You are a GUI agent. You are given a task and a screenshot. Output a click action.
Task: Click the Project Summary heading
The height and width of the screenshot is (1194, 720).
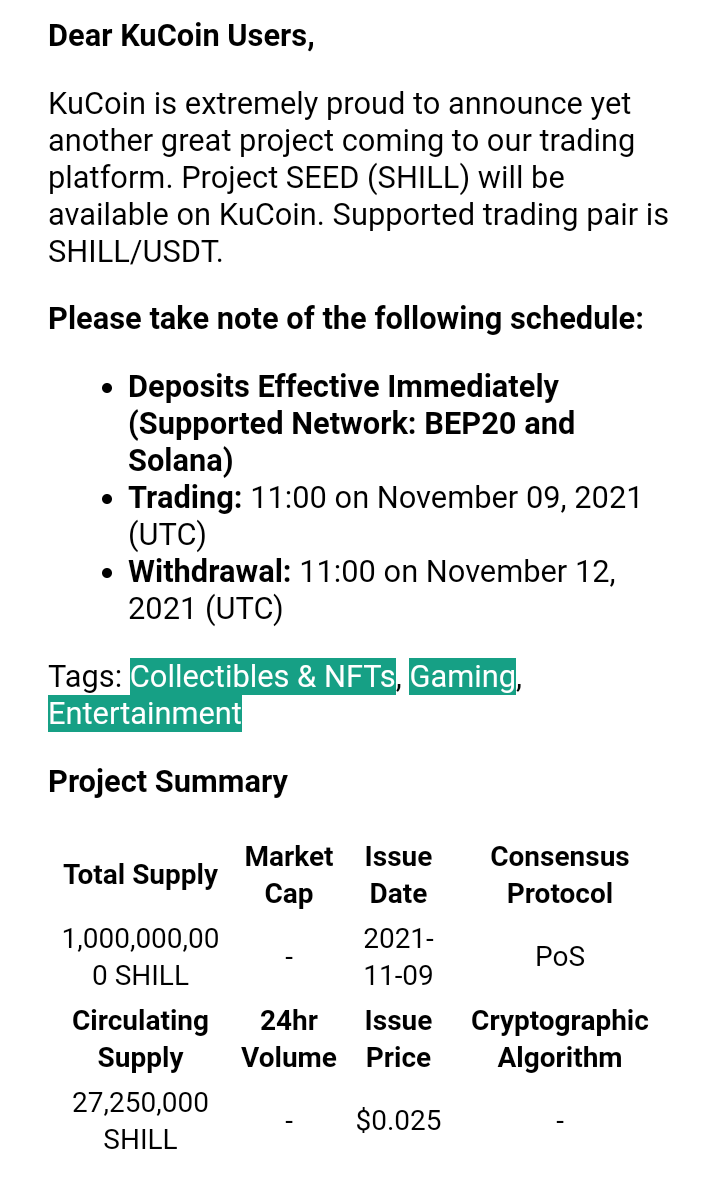[x=168, y=781]
